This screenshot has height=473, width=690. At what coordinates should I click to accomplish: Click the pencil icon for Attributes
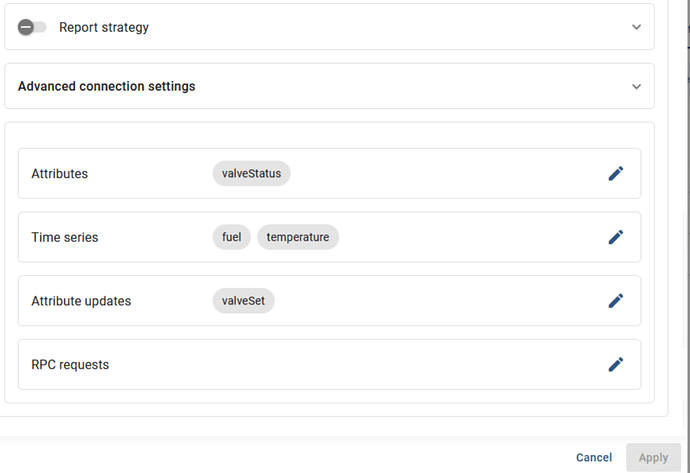click(616, 174)
